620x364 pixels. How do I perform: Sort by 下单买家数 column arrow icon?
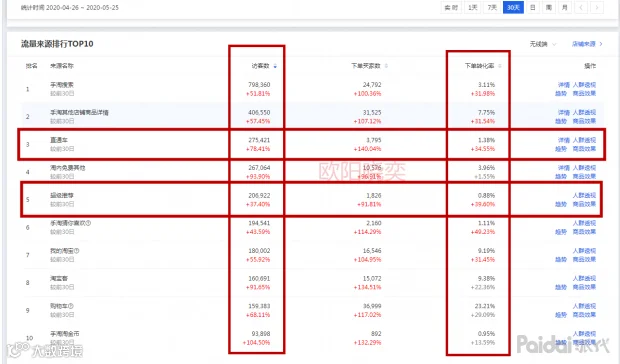coord(386,66)
